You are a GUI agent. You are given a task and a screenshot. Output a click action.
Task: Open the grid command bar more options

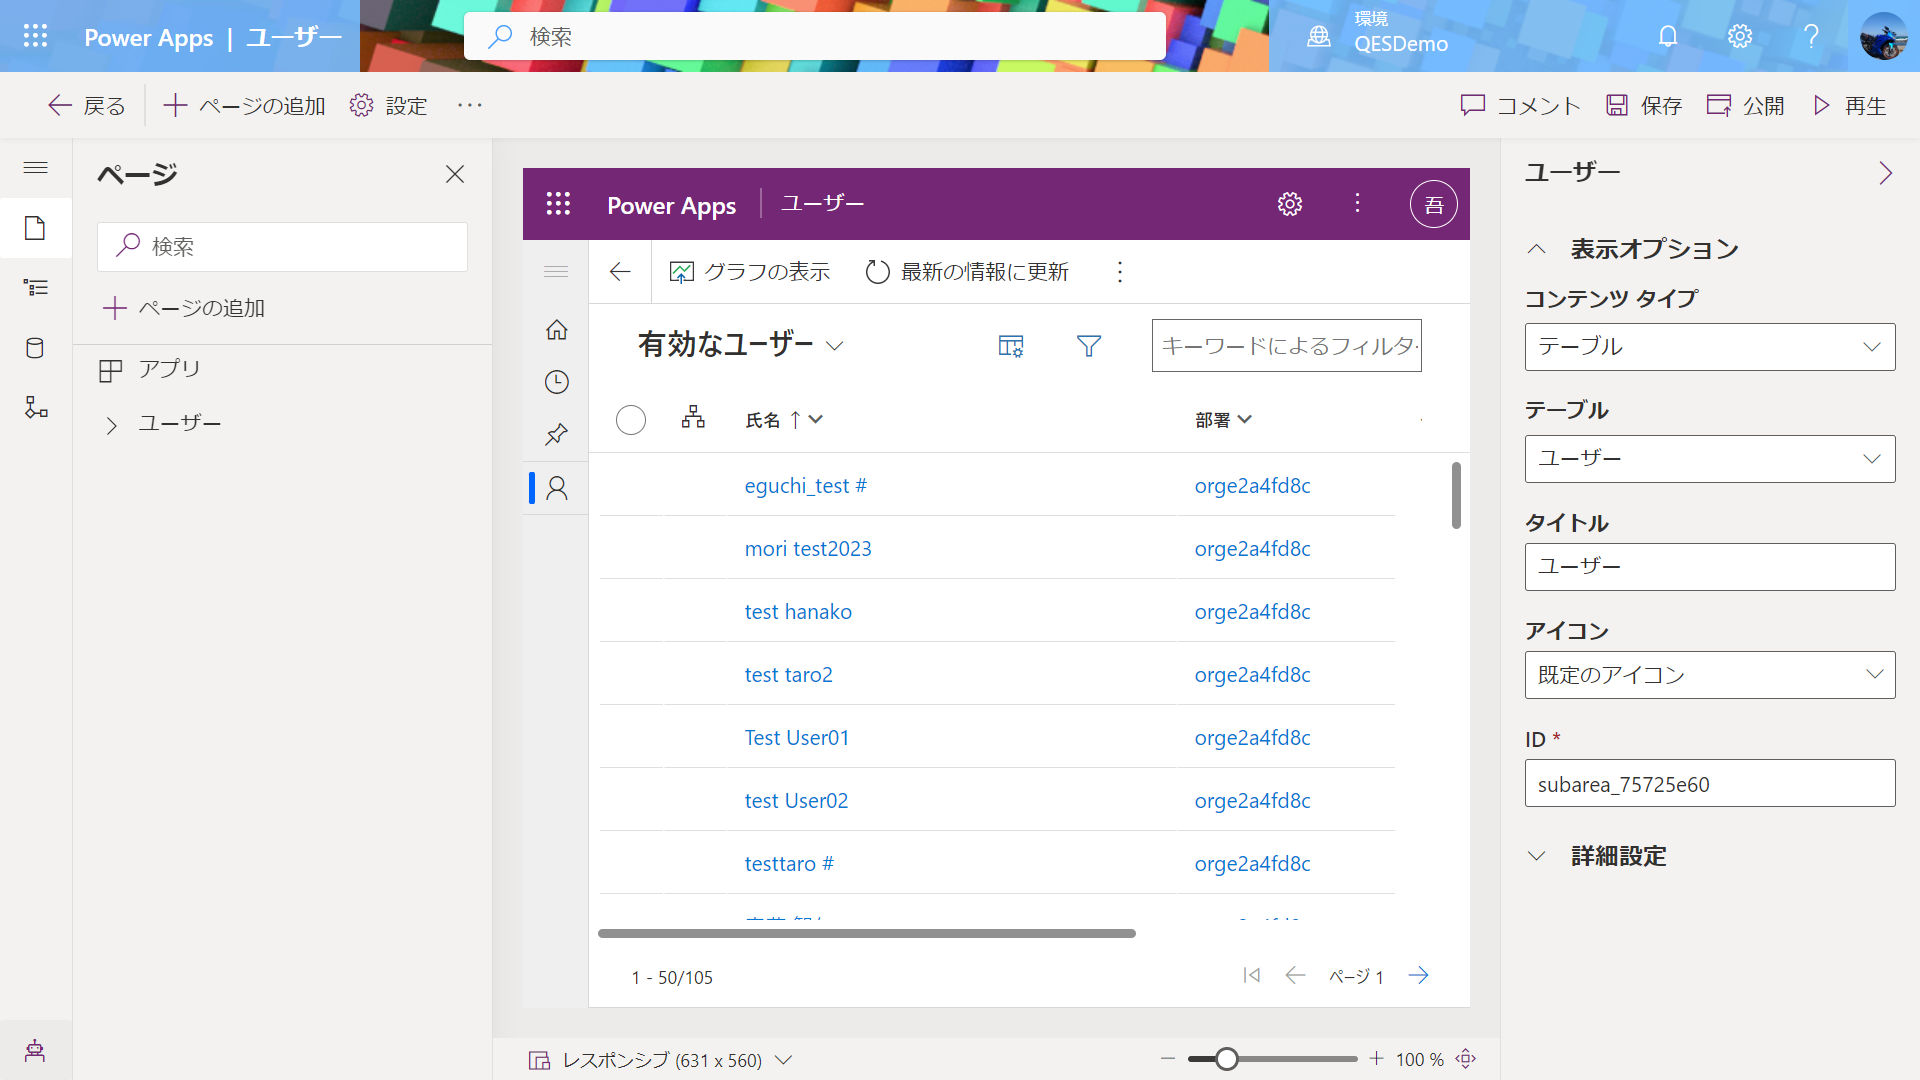(x=1120, y=272)
